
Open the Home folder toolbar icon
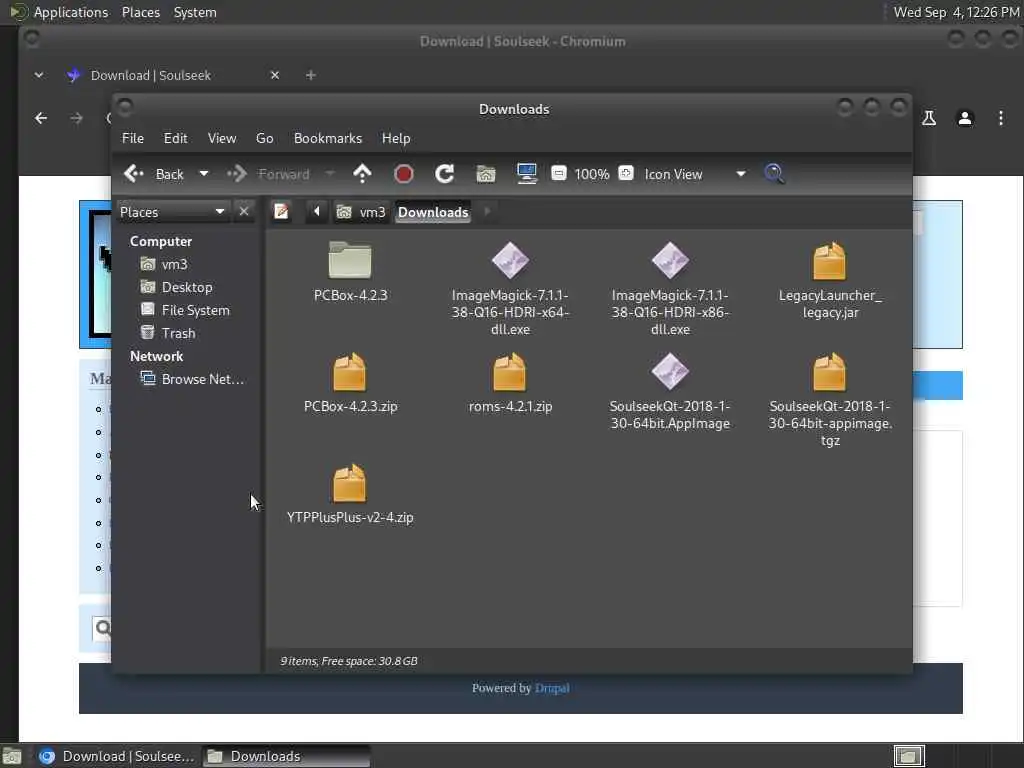coord(486,174)
